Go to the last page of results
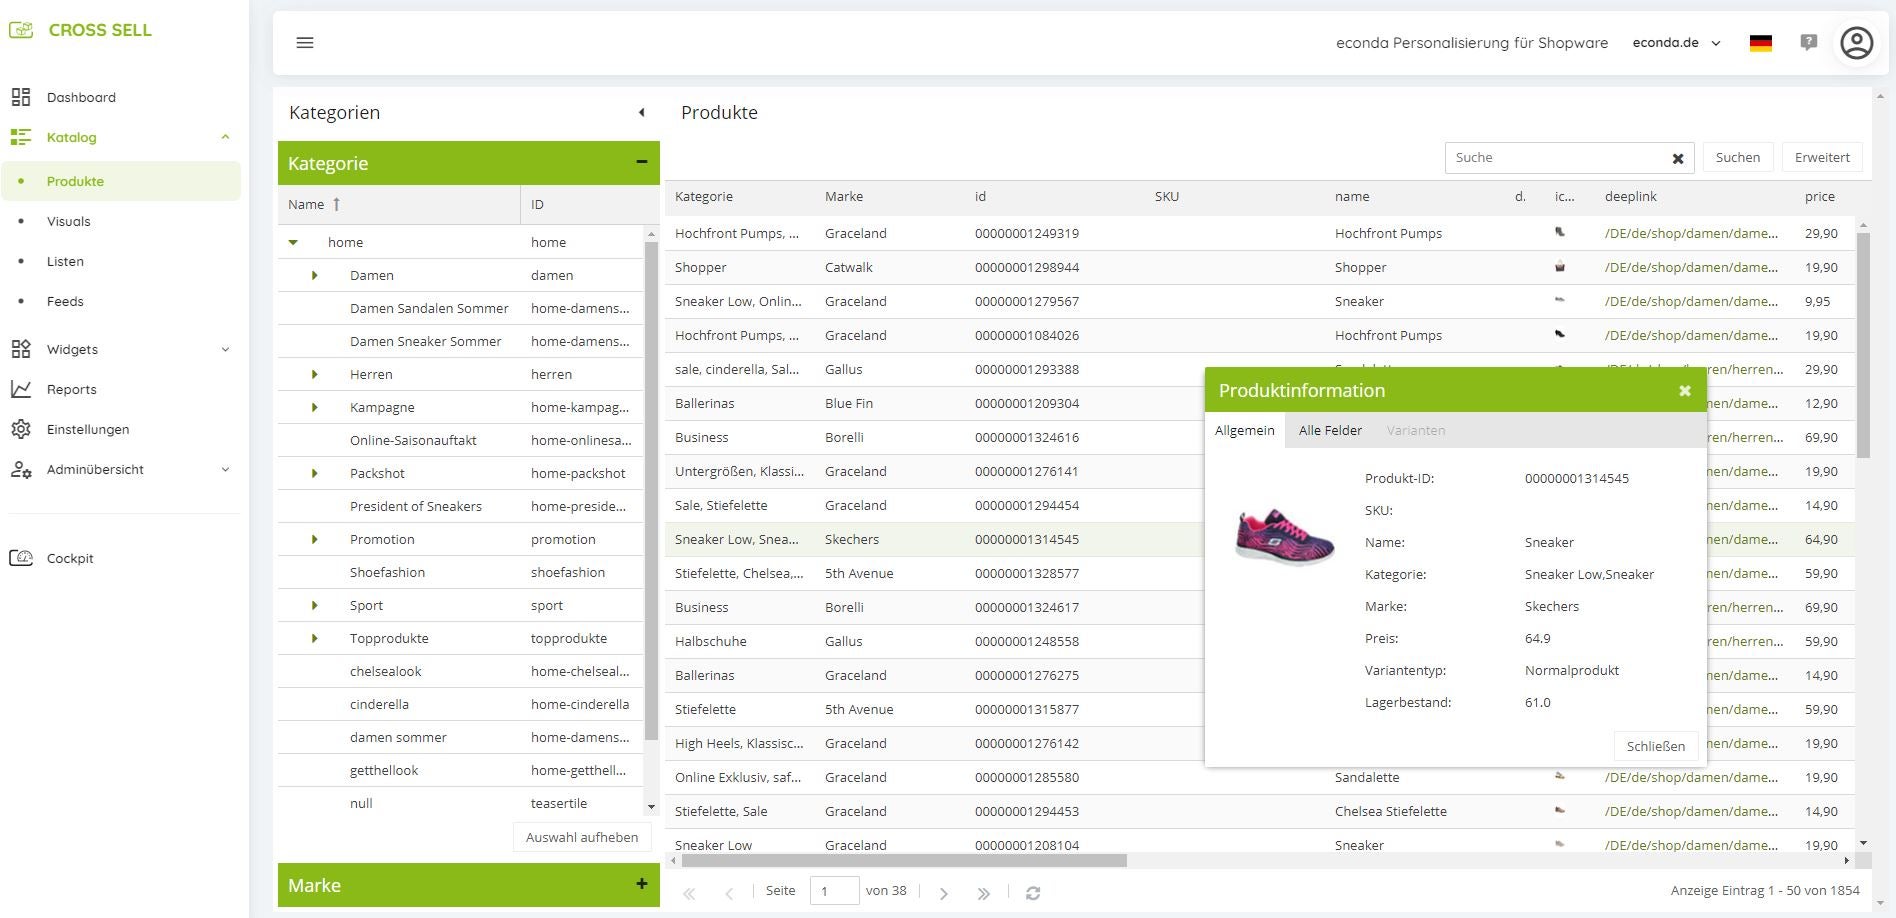Image resolution: width=1896 pixels, height=918 pixels. 983,893
